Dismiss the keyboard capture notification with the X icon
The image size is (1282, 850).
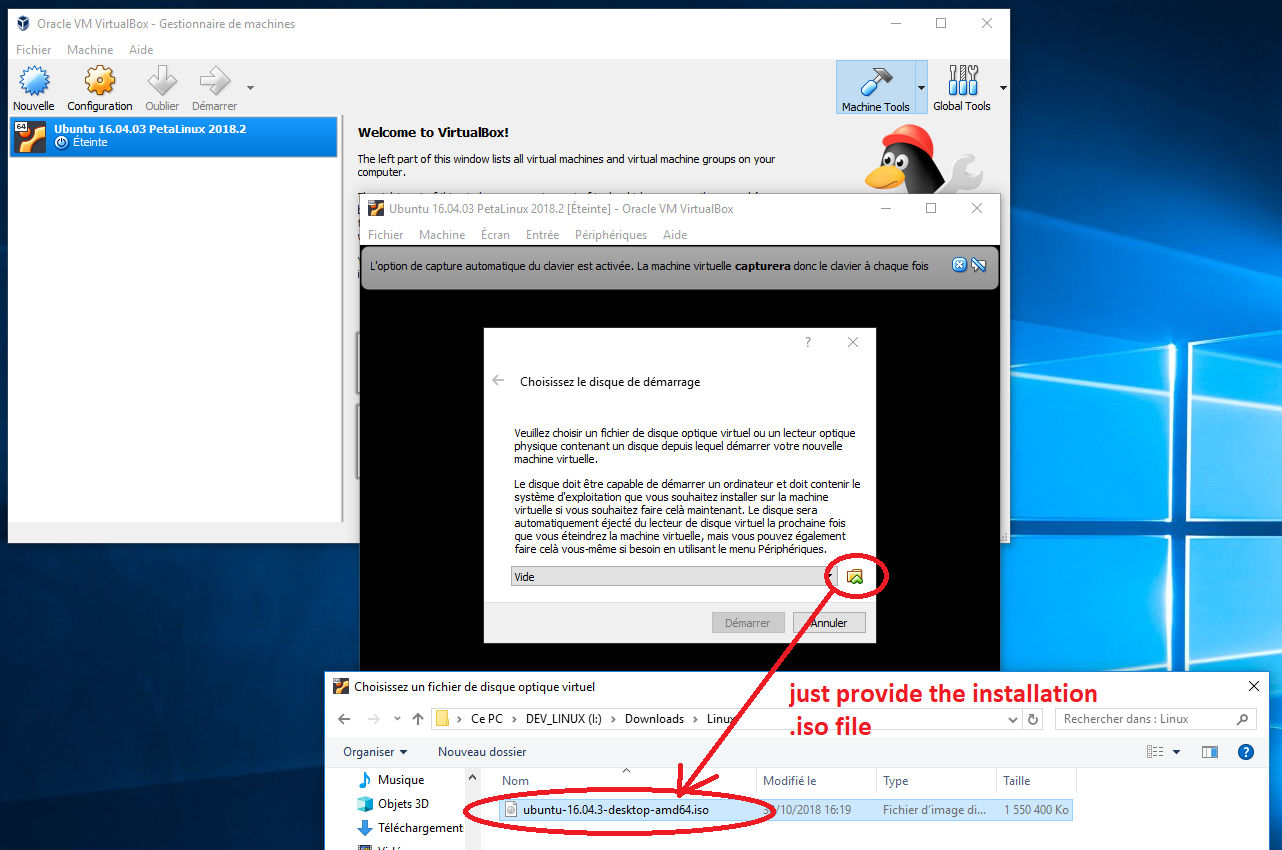[959, 265]
